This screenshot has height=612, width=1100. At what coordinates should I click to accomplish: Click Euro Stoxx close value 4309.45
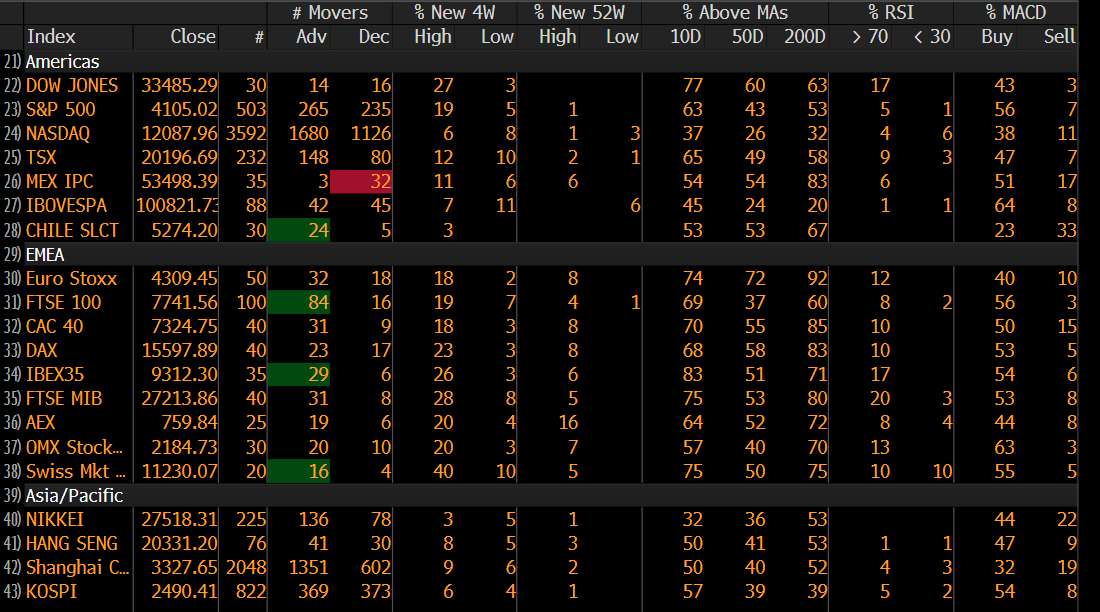[184, 279]
